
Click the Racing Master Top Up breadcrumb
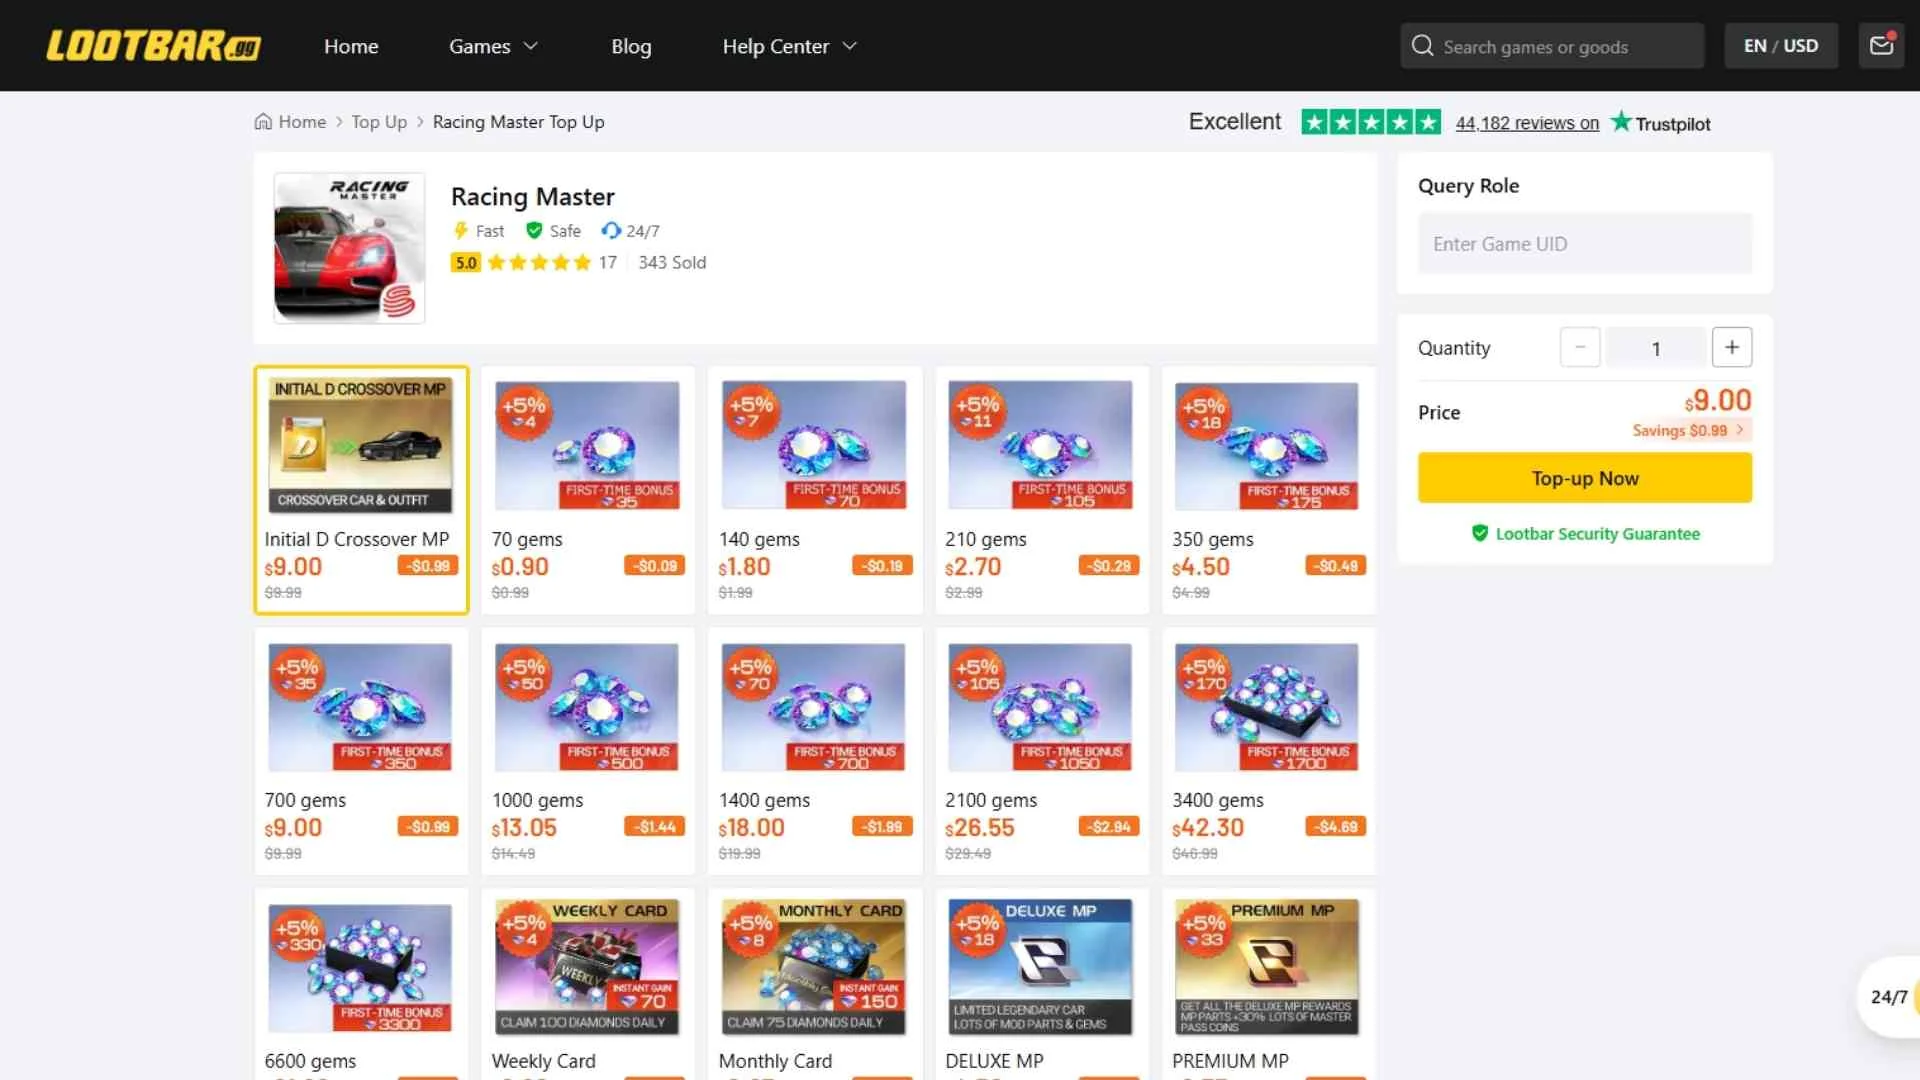click(518, 122)
